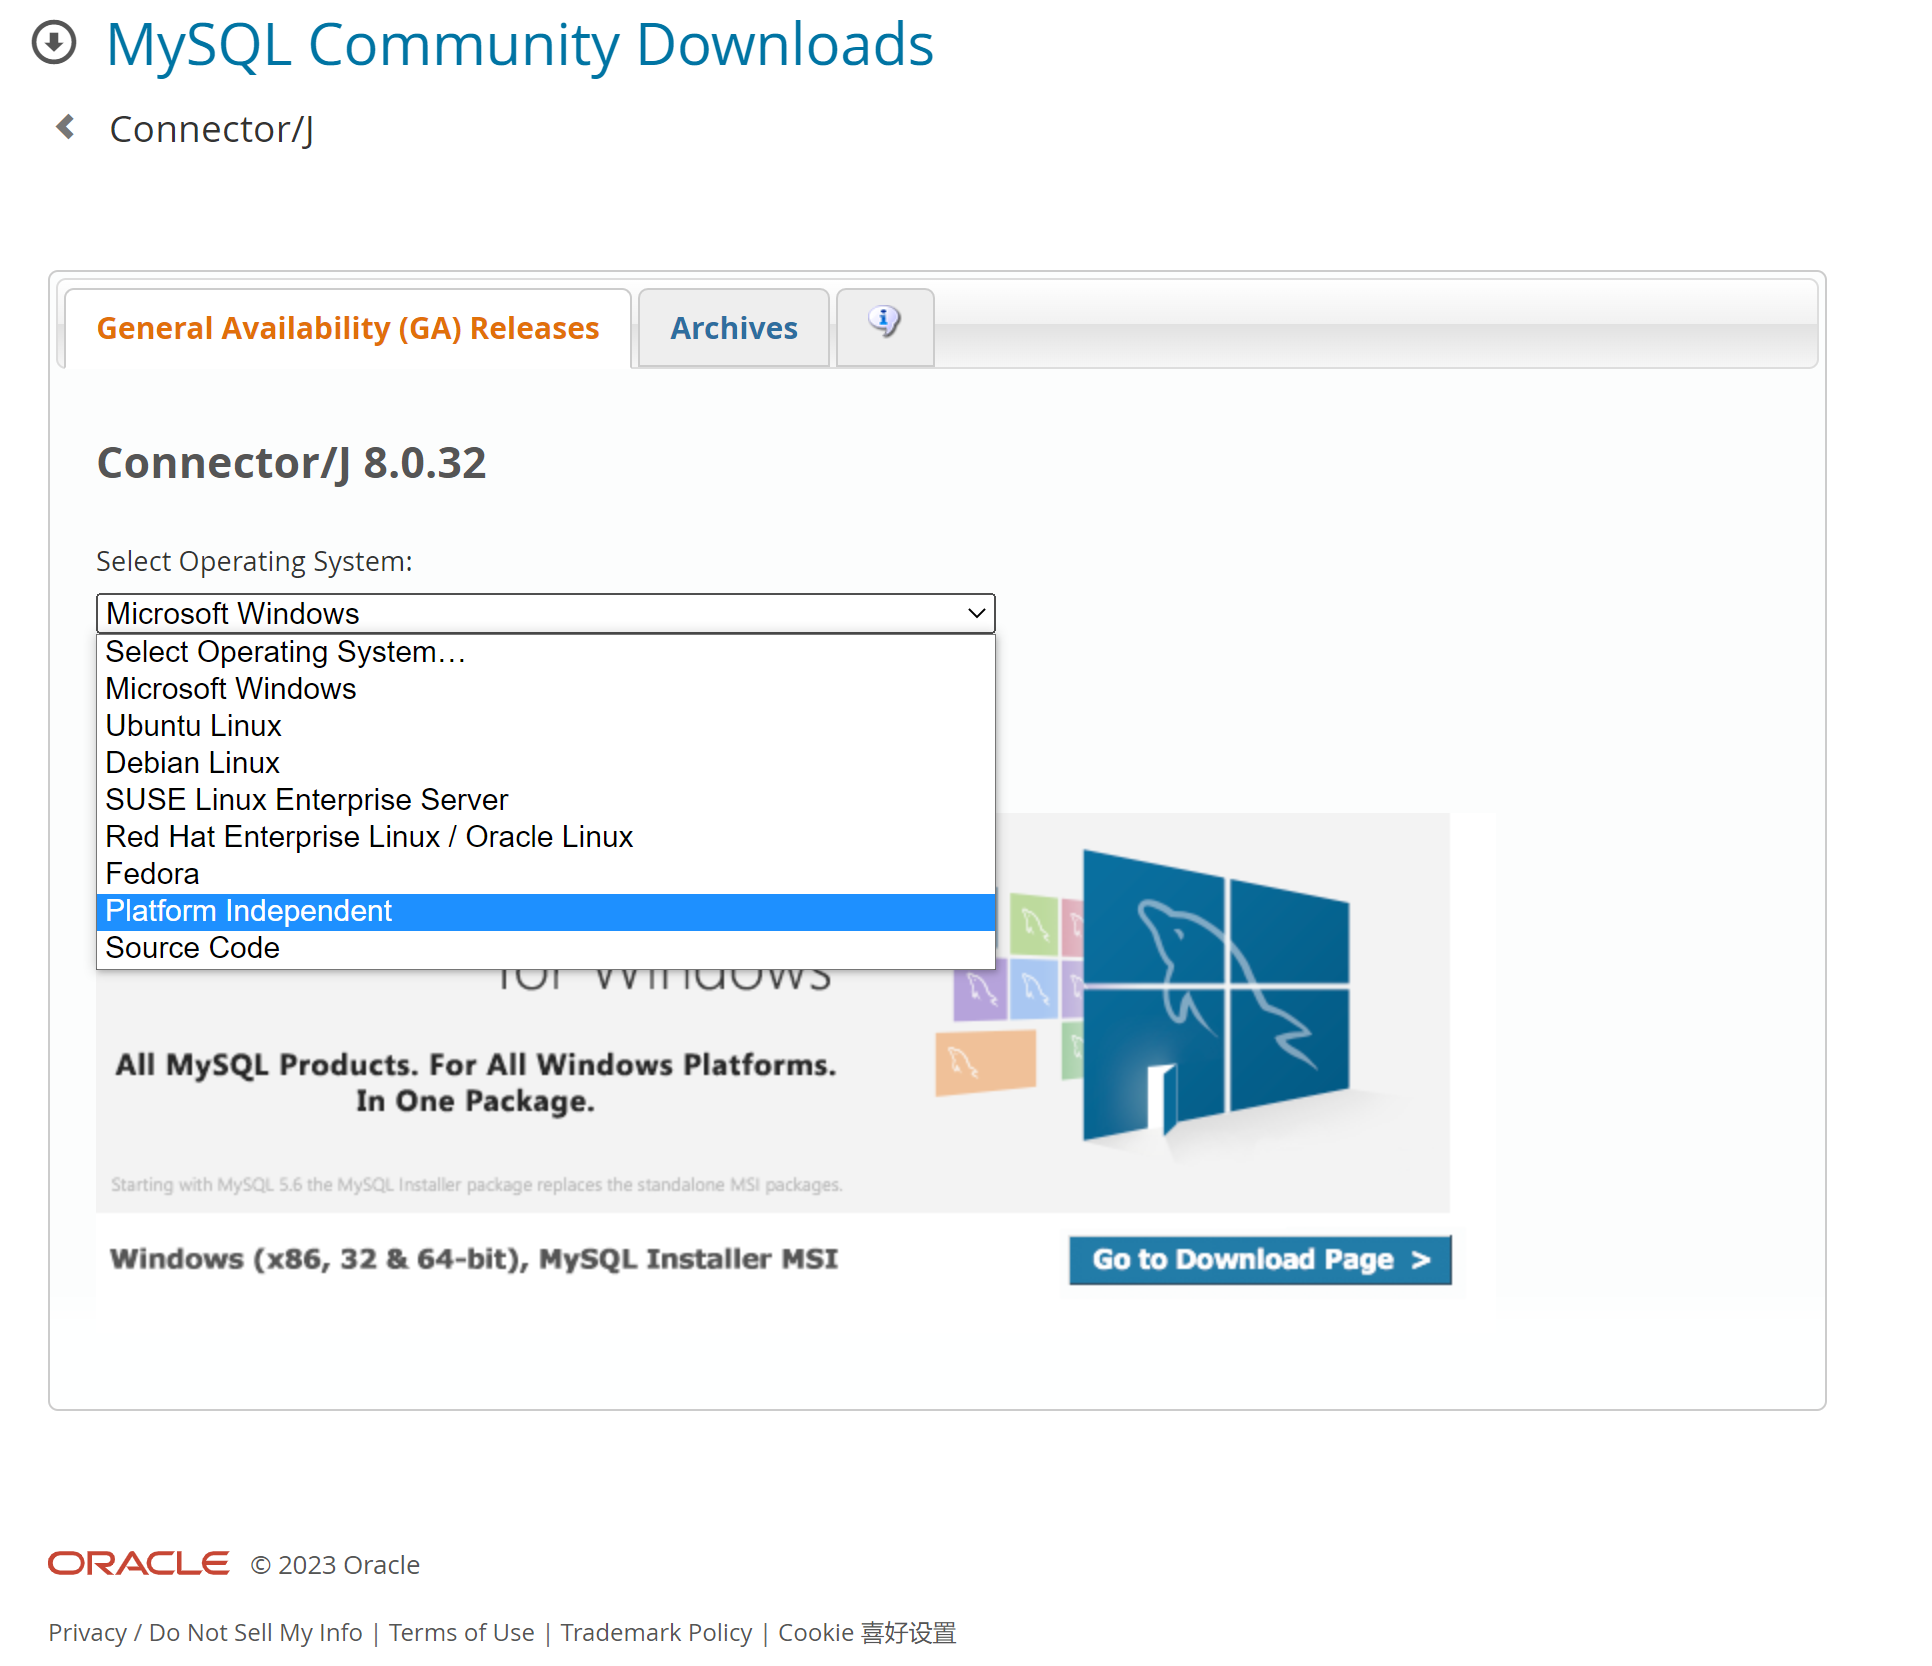Choose 'Select Operating System…' option in list
Image resolution: width=1932 pixels, height=1666 pixels.
click(546, 652)
